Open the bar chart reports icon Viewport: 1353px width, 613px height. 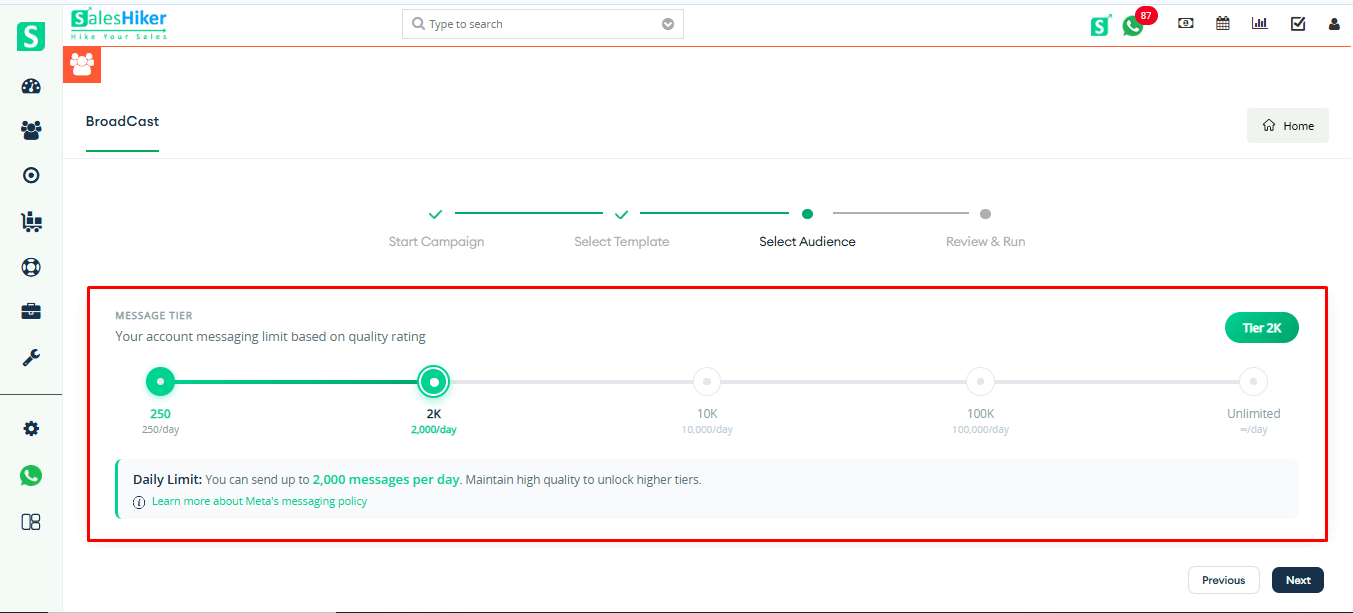[1259, 24]
